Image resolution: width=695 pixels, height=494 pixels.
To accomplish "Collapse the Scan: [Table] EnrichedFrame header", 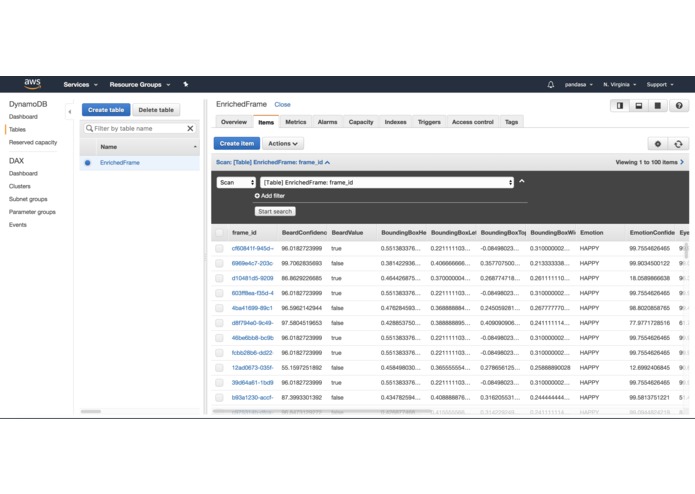I will tap(273, 162).
